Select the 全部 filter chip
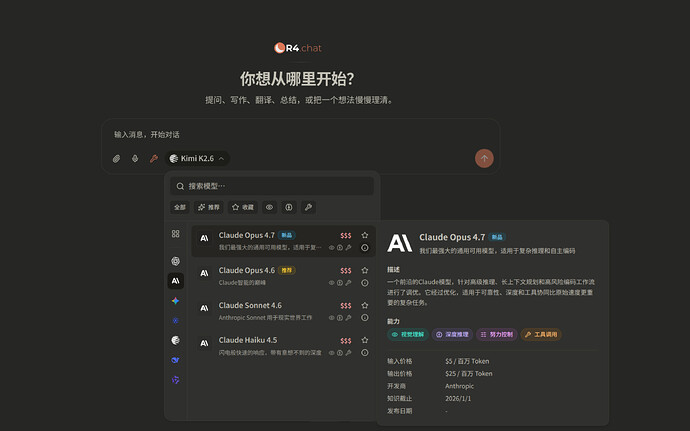690x431 pixels. 180,207
